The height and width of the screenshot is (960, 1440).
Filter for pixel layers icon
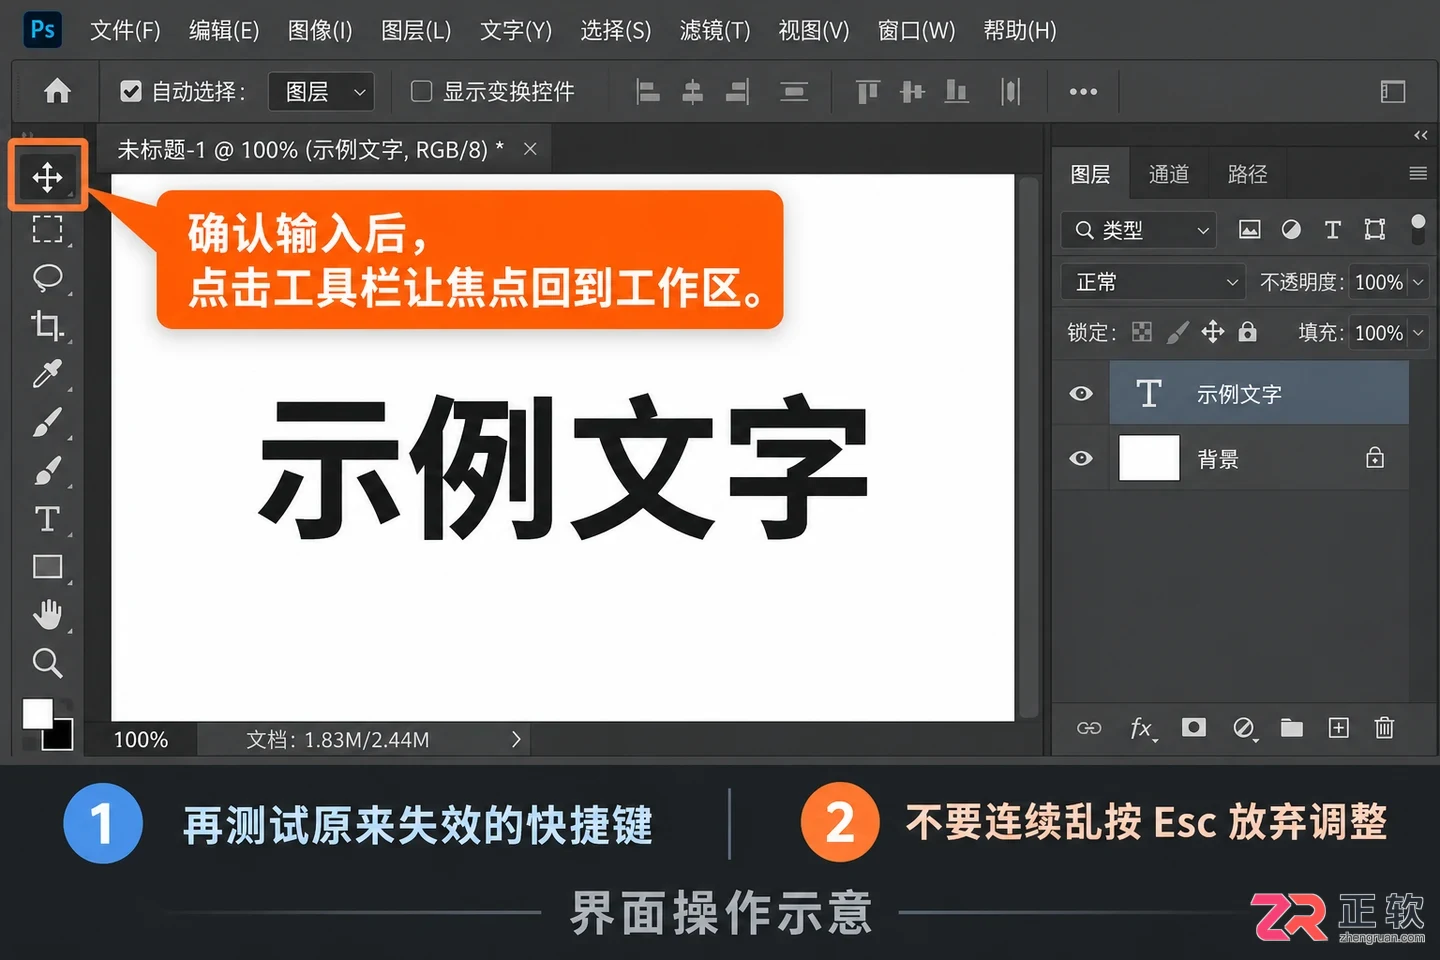point(1249,229)
